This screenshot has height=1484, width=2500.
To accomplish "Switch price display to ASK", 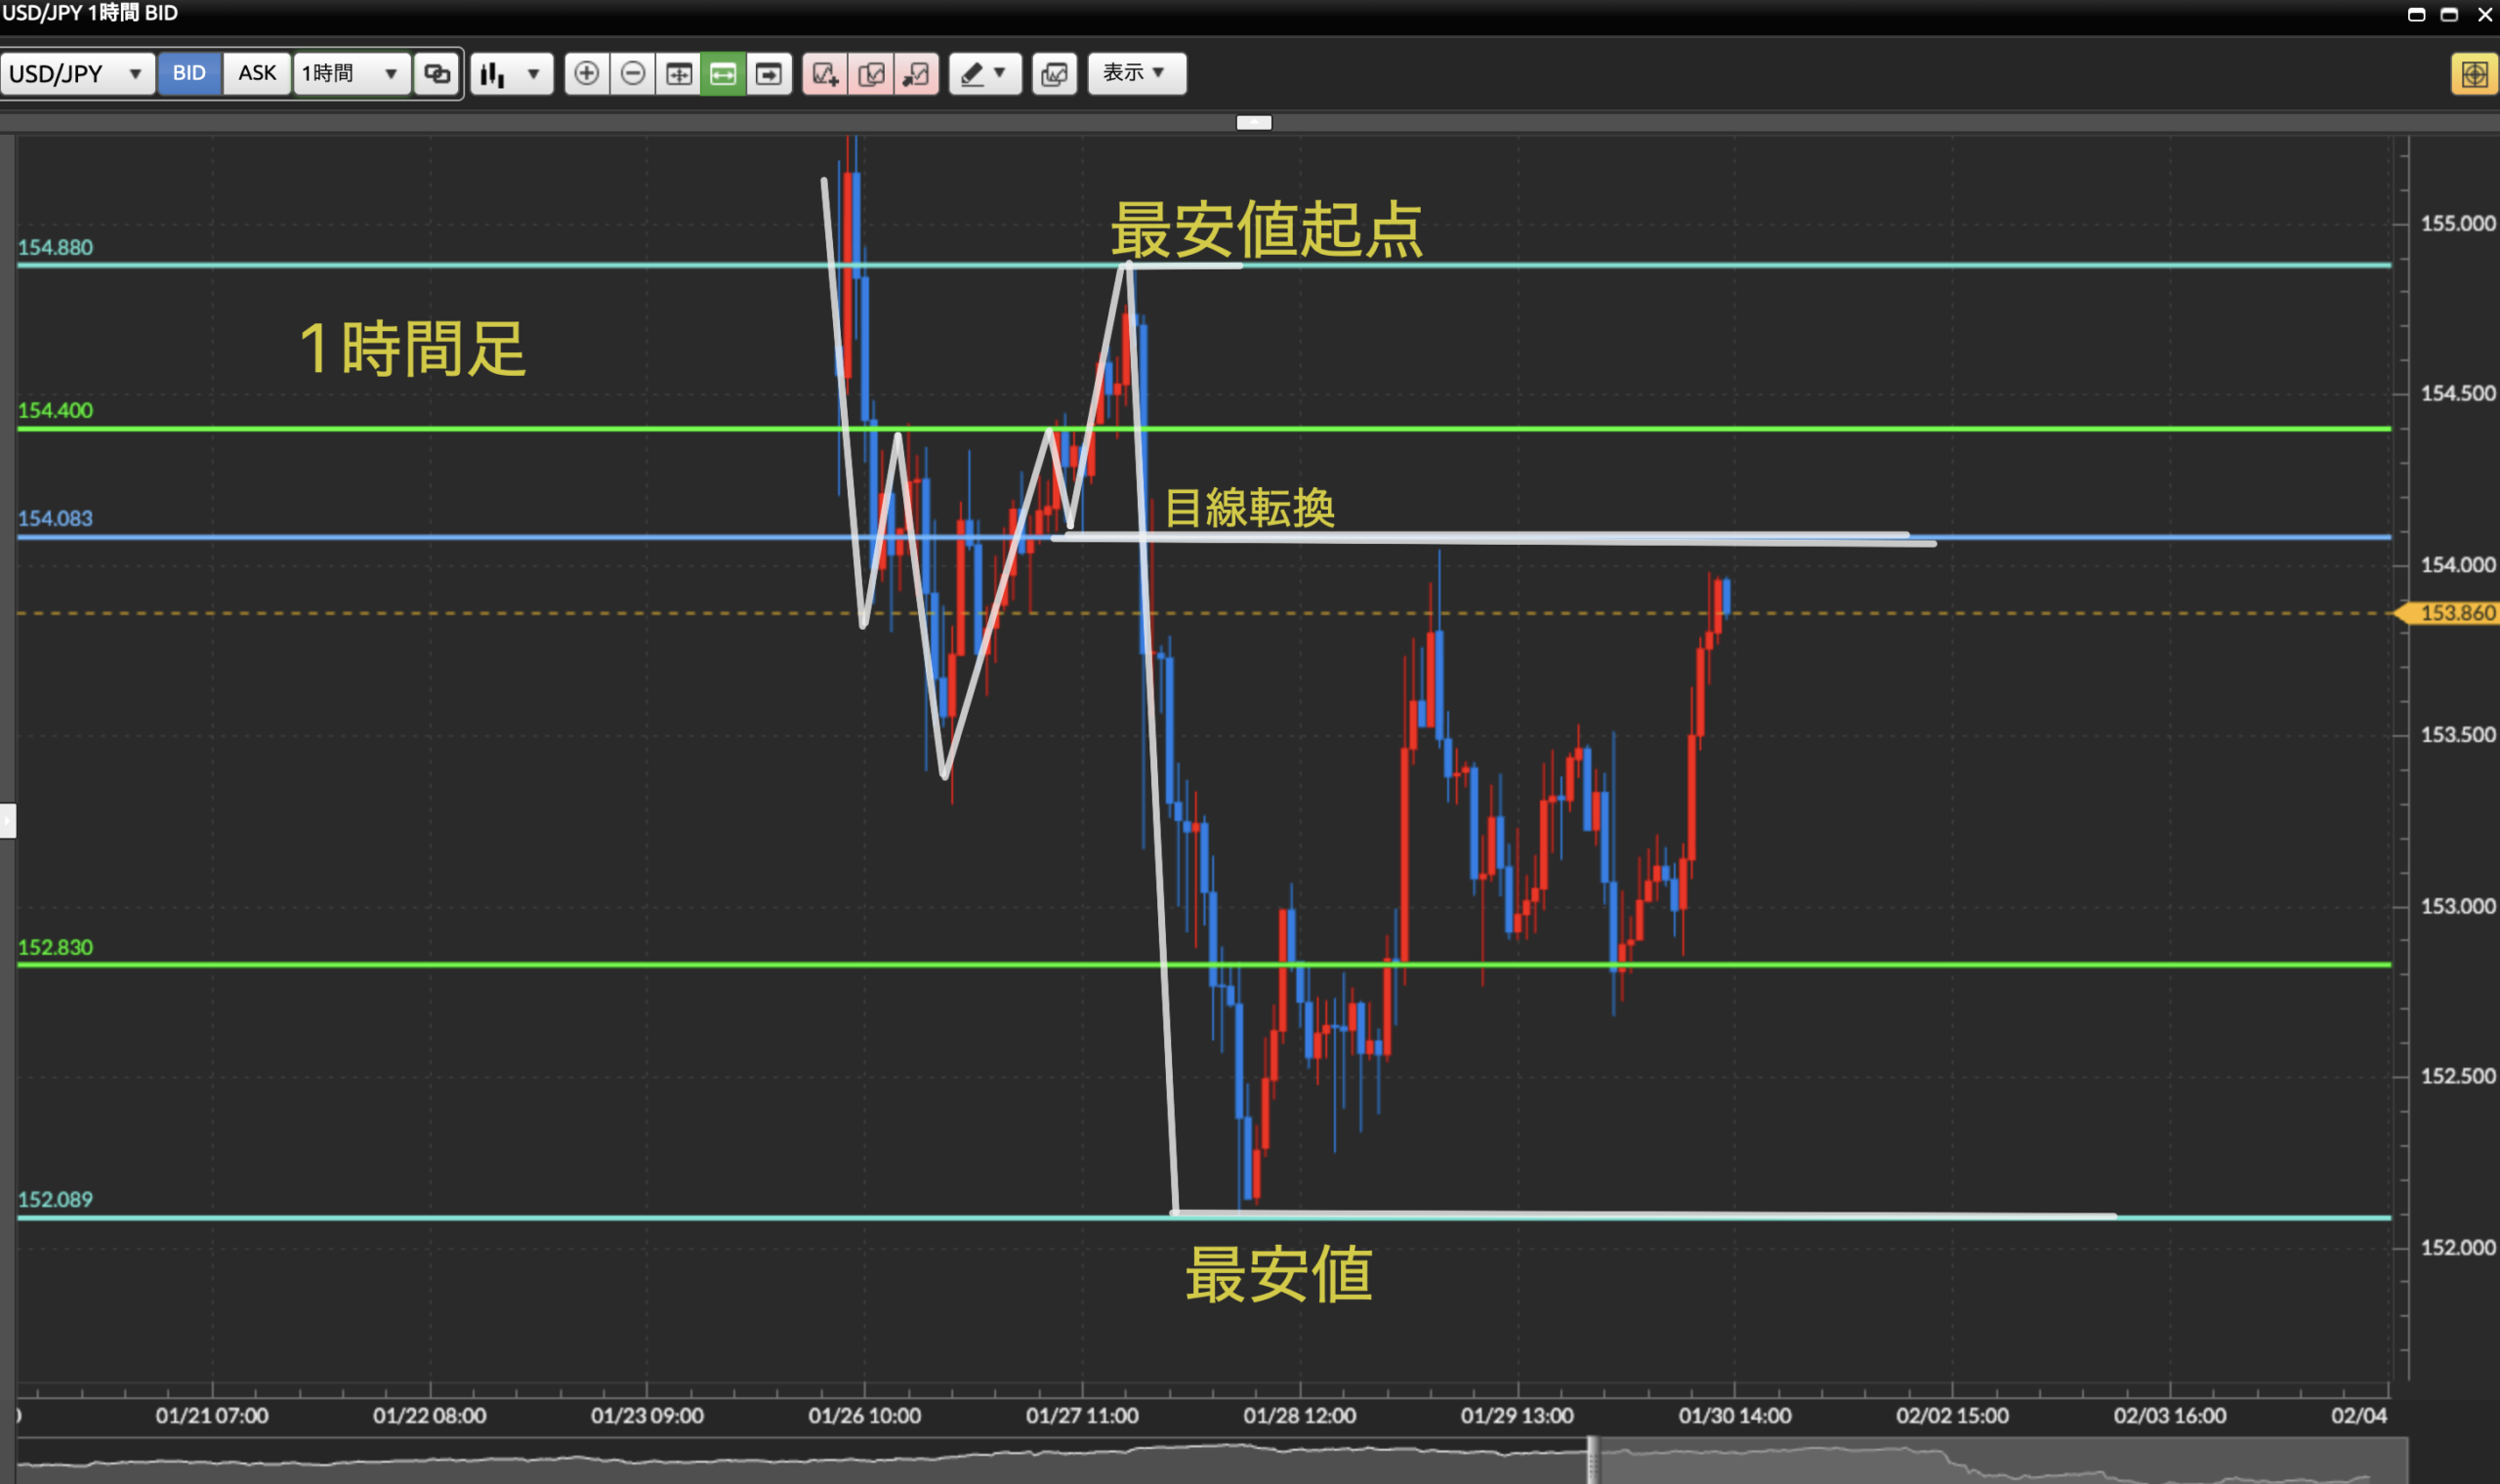I will 256,73.
